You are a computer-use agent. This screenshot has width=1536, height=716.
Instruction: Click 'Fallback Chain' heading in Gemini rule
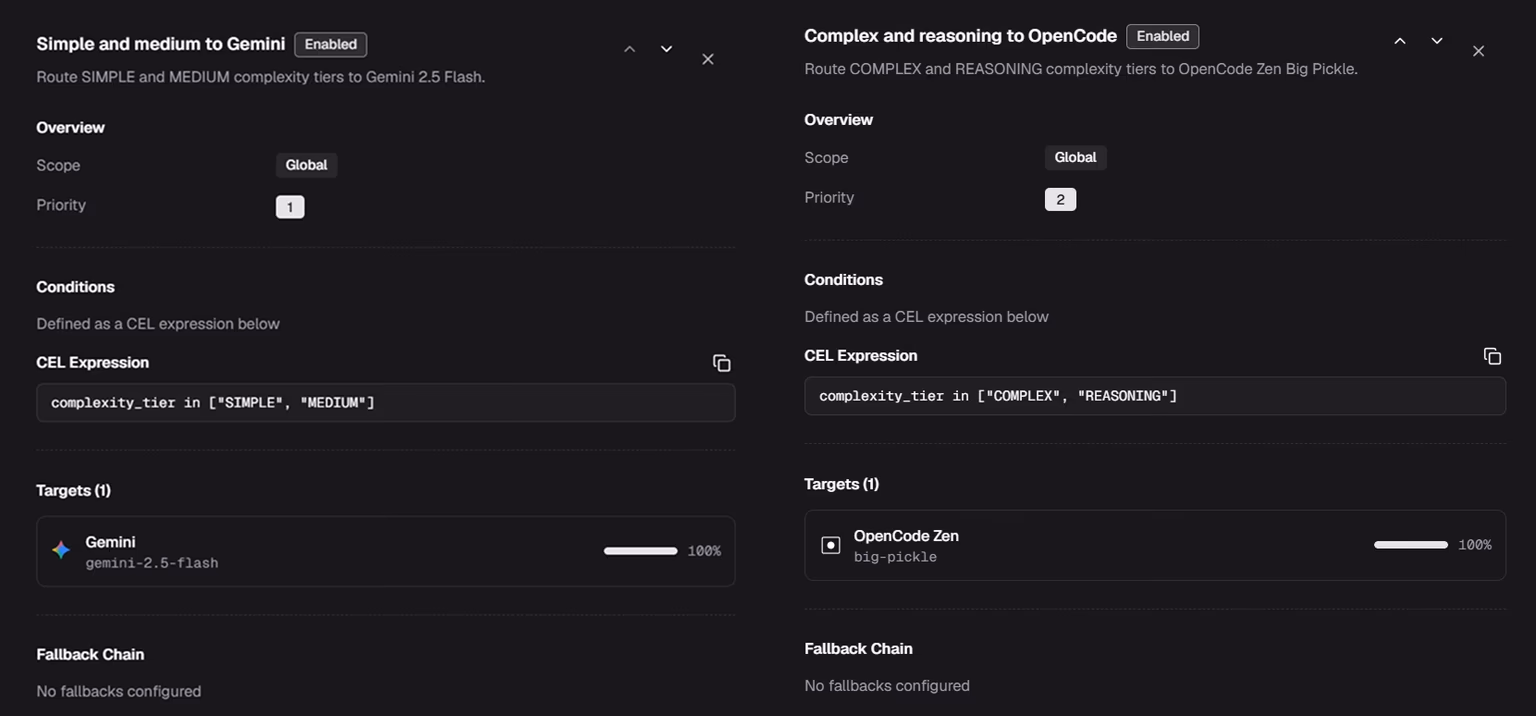(91, 654)
